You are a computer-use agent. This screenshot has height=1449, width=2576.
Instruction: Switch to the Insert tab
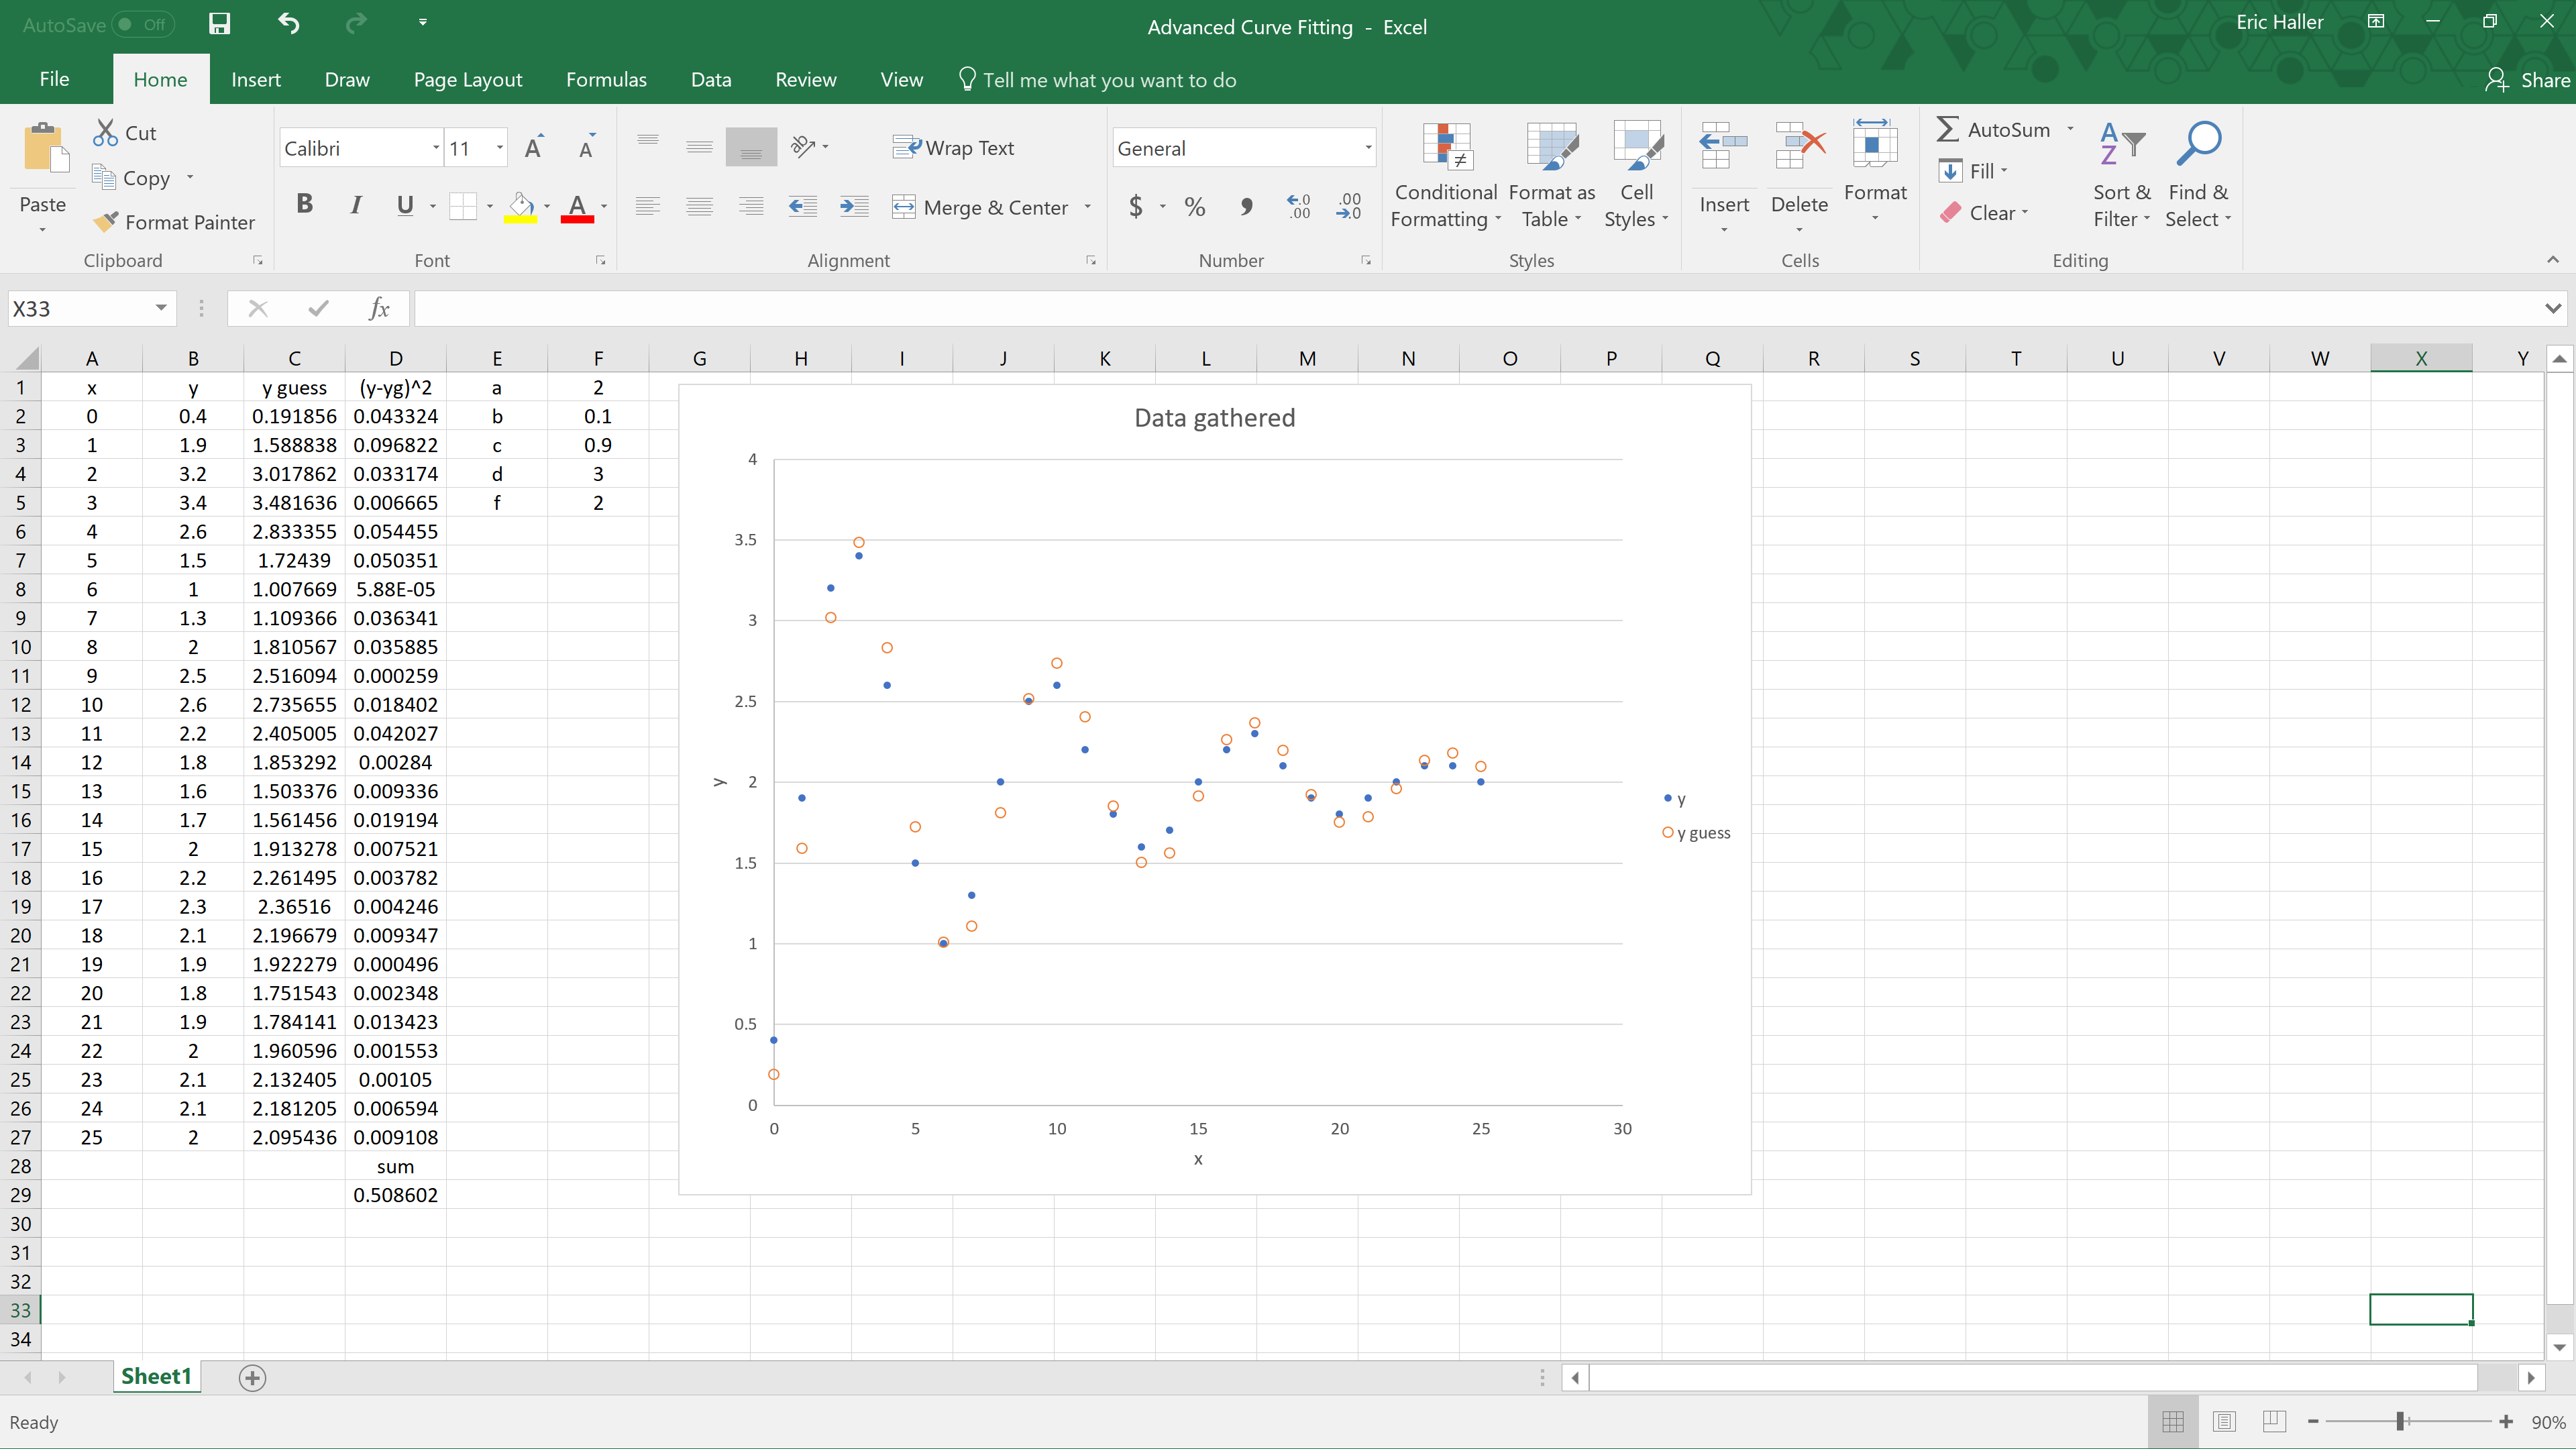point(256,79)
